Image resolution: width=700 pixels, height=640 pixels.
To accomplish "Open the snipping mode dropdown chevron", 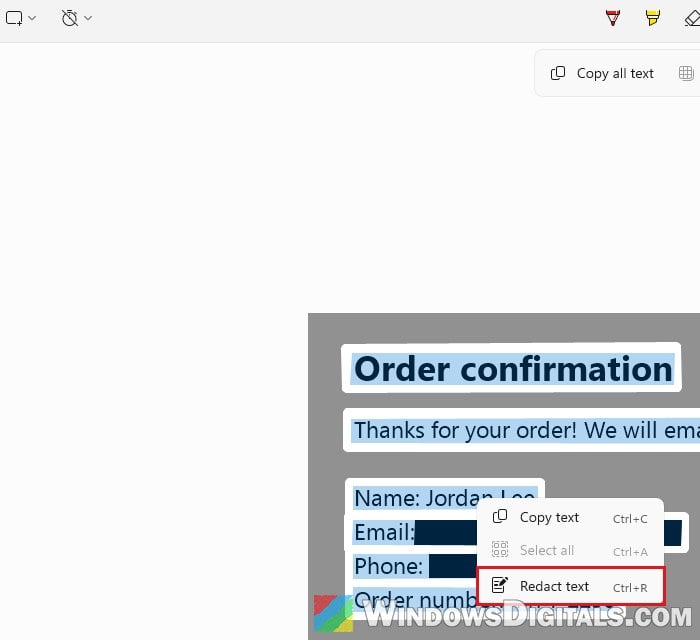I will [x=32, y=18].
